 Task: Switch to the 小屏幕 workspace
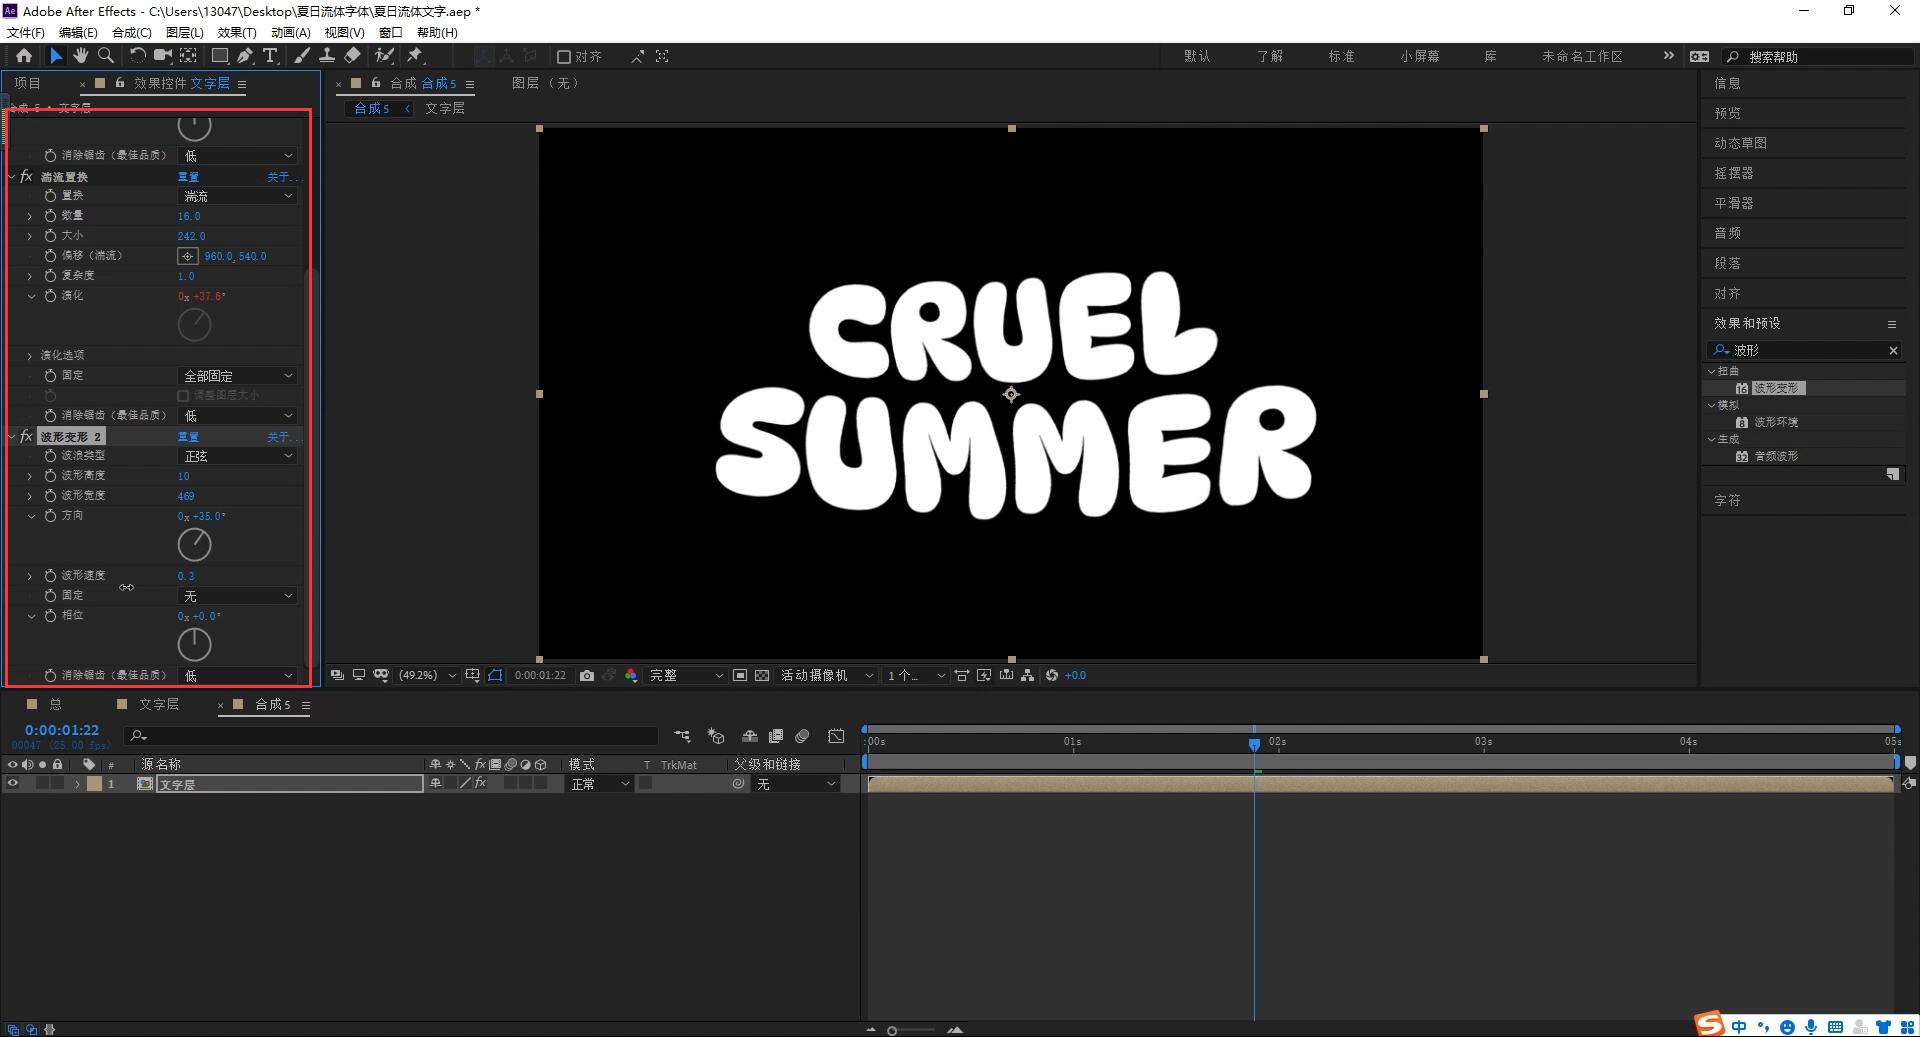(1420, 57)
